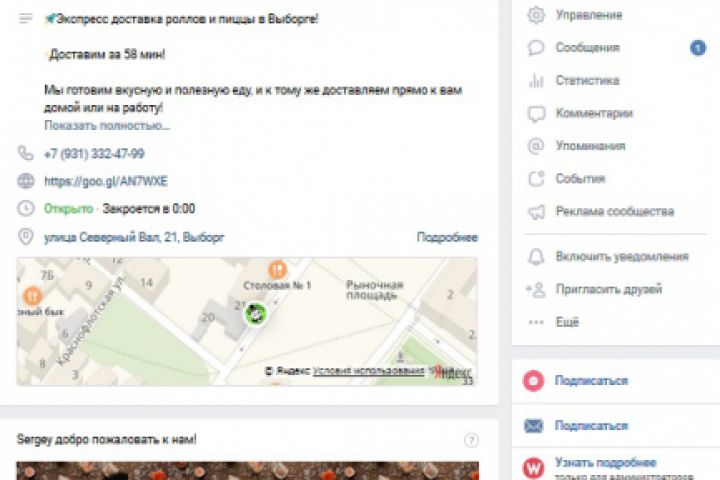Click the phone handset icon
Image resolution: width=720 pixels, height=480 pixels.
pos(26,153)
